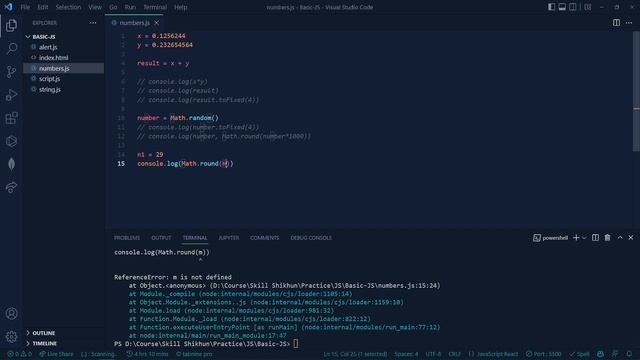640x360 pixels.
Task: Switch to the OUTPUT panel tab
Action: pos(161,238)
